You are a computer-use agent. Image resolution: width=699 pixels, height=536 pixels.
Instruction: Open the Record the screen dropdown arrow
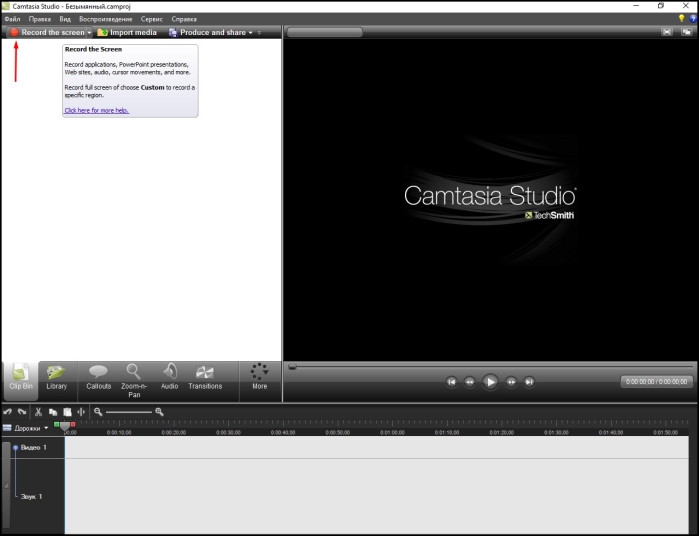(89, 33)
